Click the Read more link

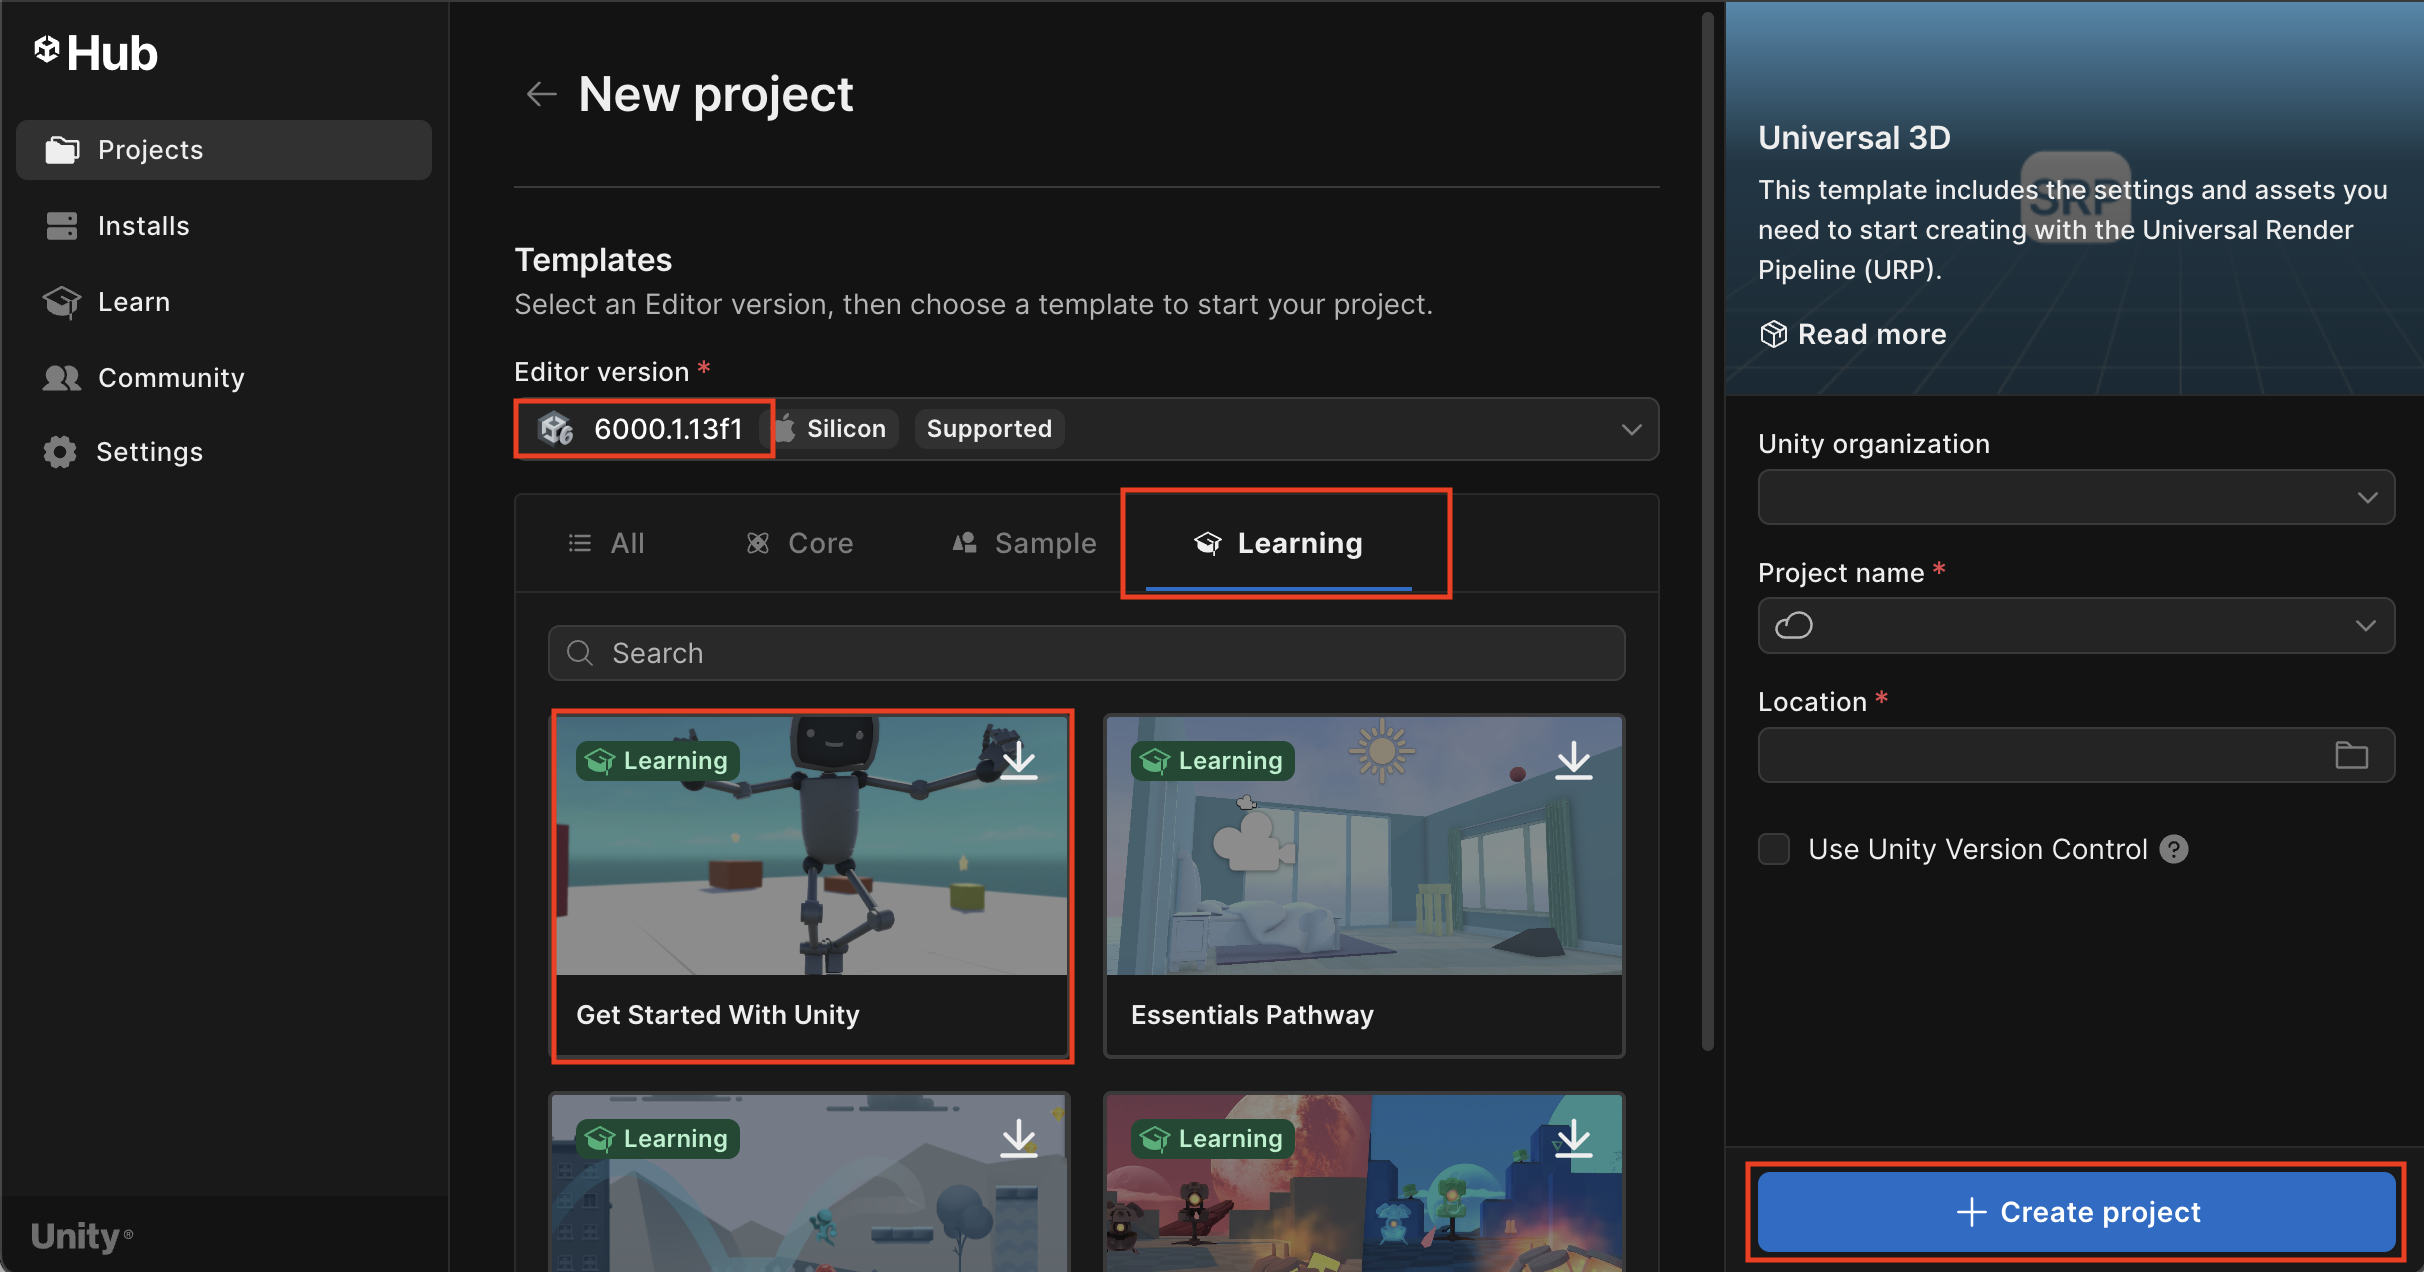pyautogui.click(x=1870, y=334)
